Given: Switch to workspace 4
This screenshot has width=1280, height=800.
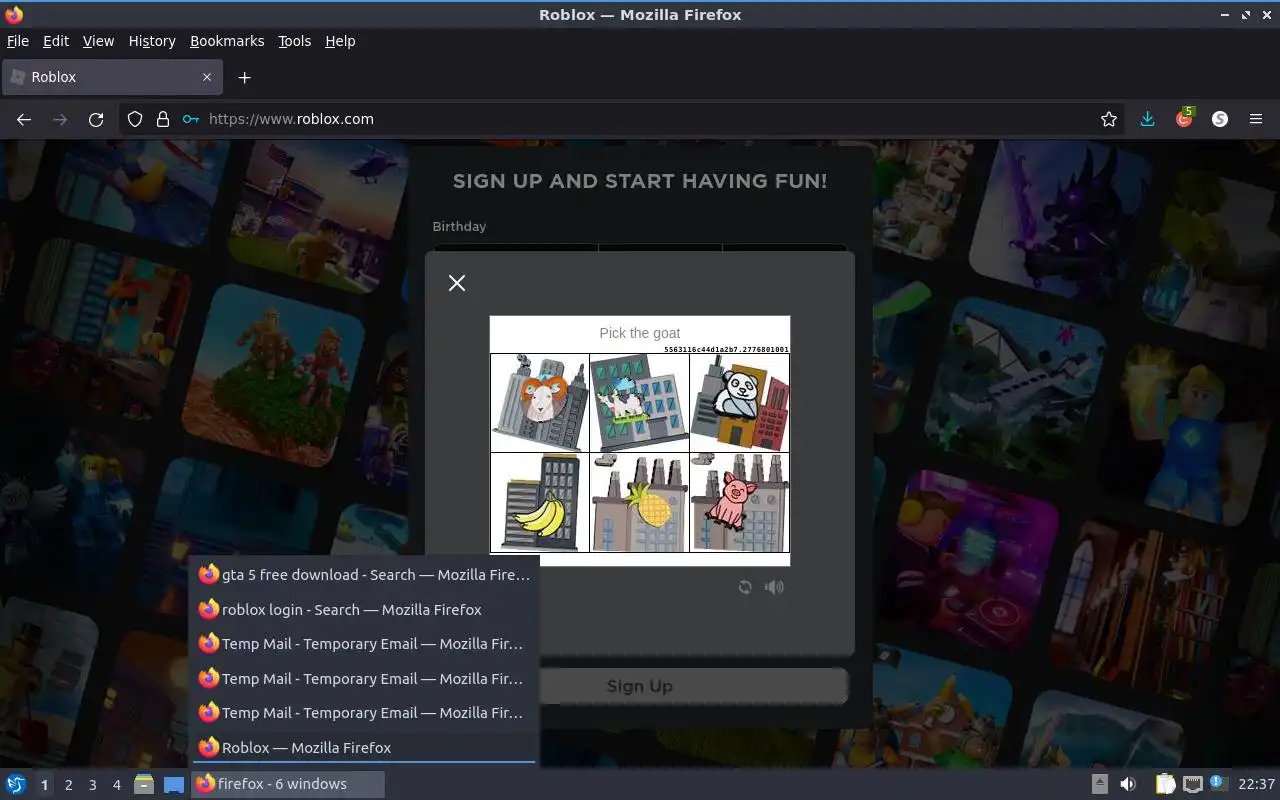Looking at the screenshot, I should (x=116, y=785).
